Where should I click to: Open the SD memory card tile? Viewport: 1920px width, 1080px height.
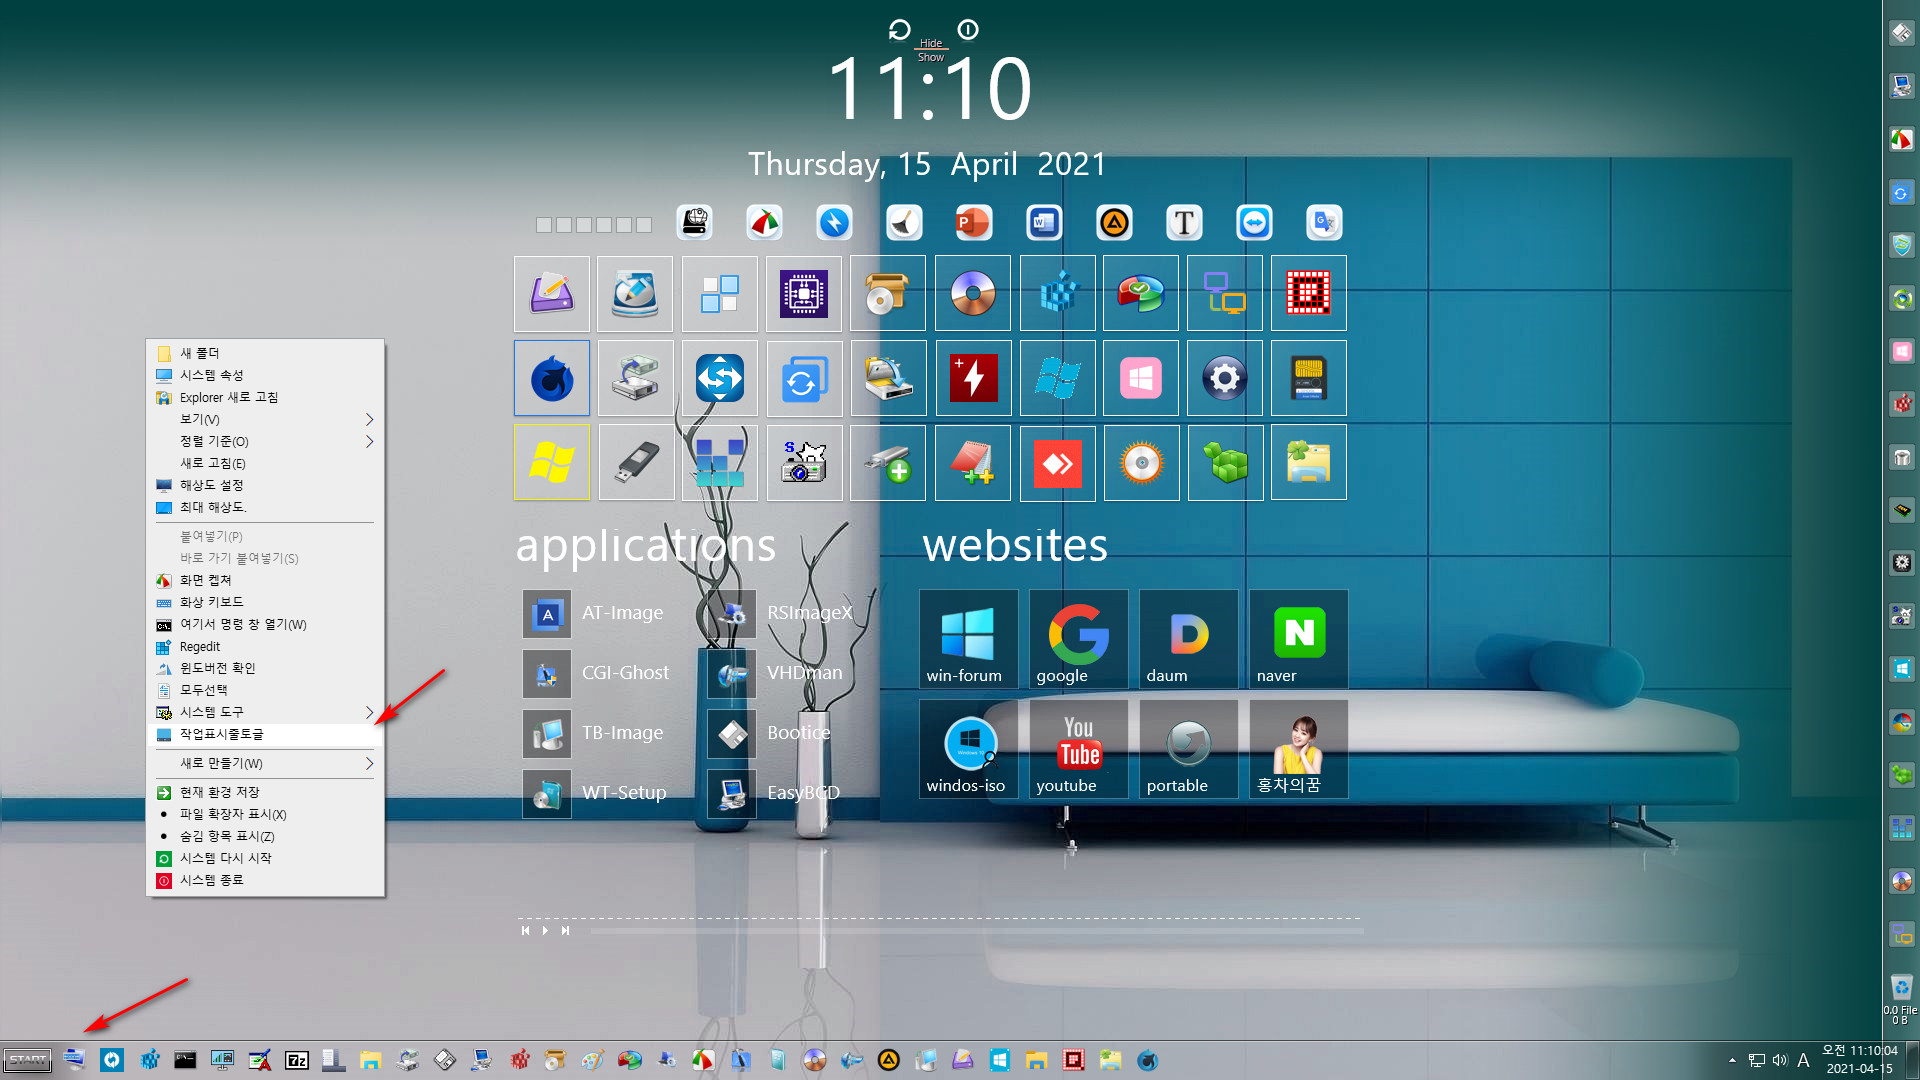[x=1309, y=378]
